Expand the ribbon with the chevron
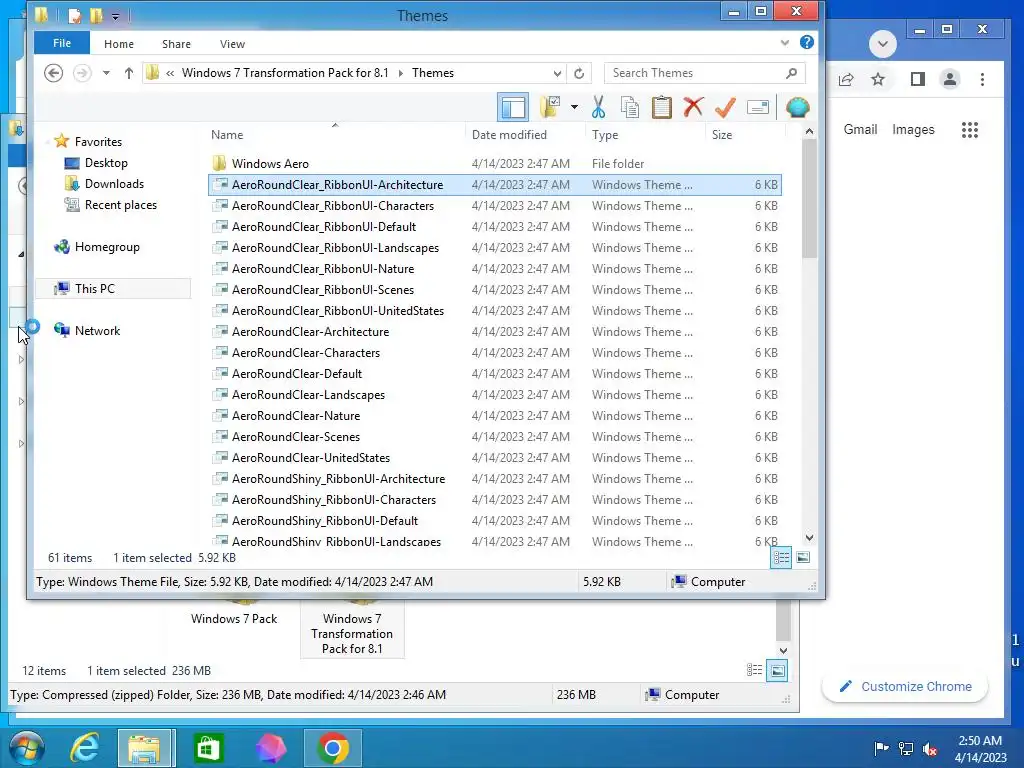This screenshot has width=1024, height=768. (784, 43)
